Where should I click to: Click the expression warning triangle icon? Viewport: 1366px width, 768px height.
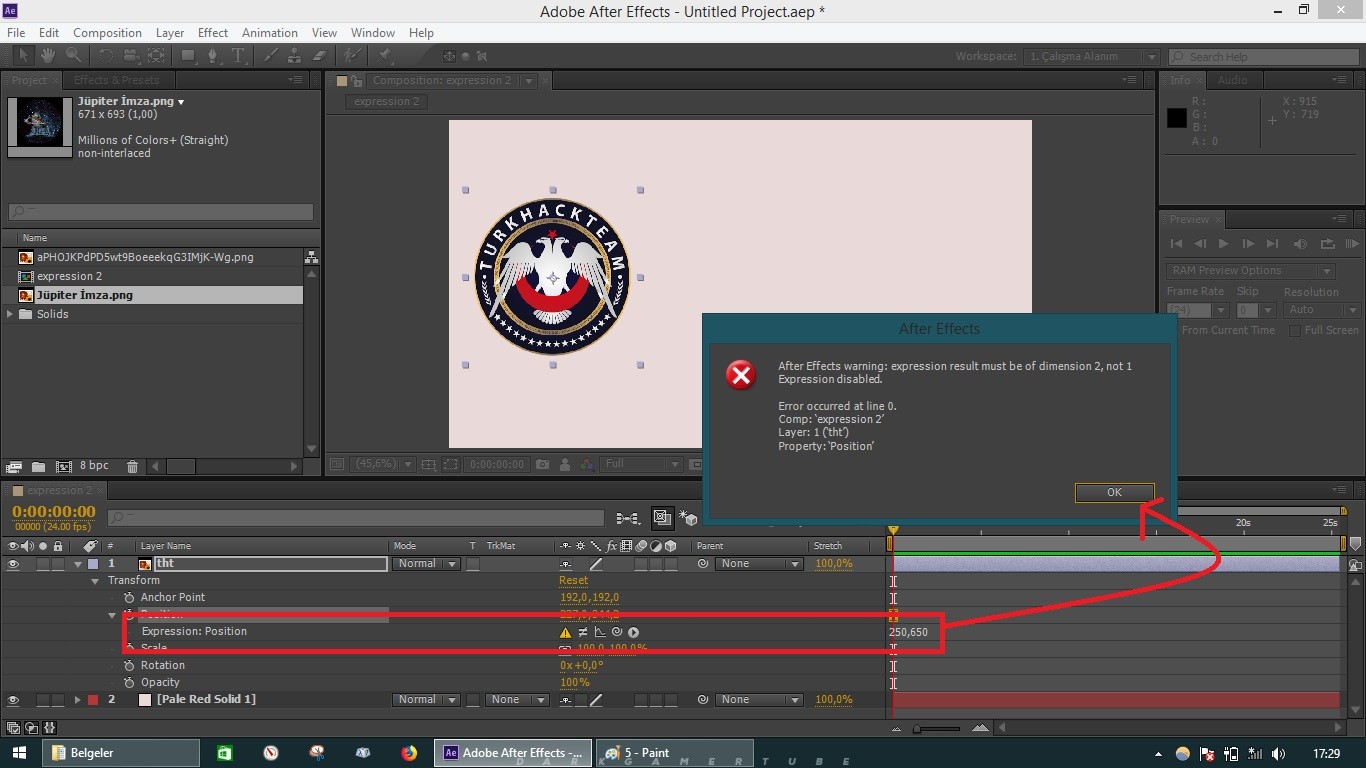566,632
